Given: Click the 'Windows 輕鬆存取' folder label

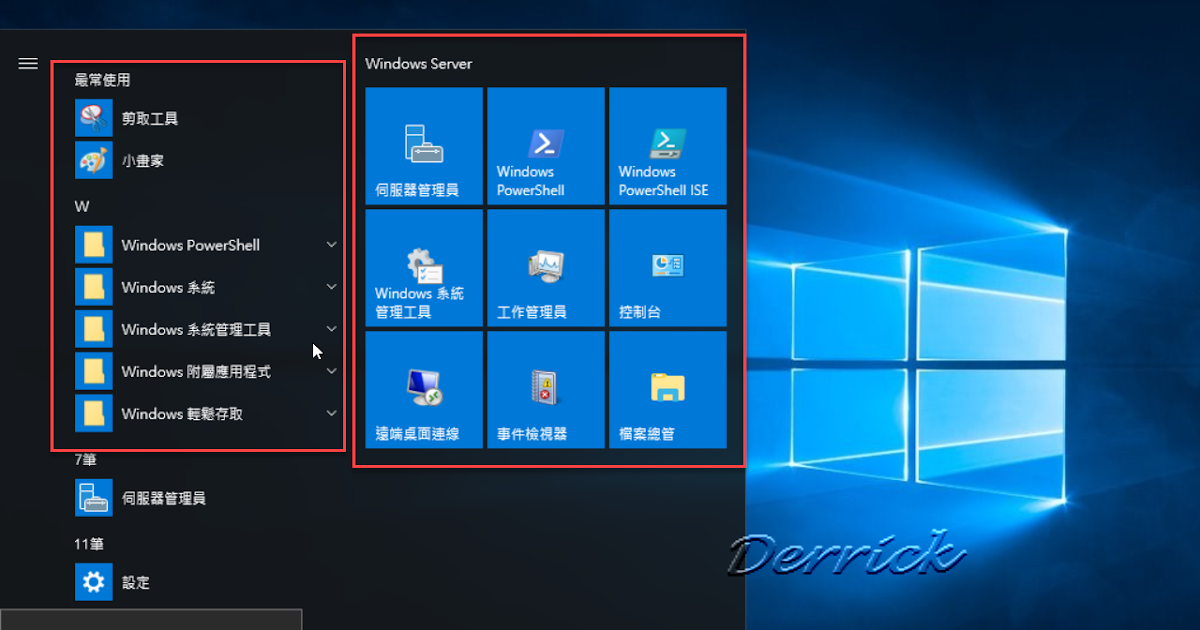Looking at the screenshot, I should tap(182, 414).
